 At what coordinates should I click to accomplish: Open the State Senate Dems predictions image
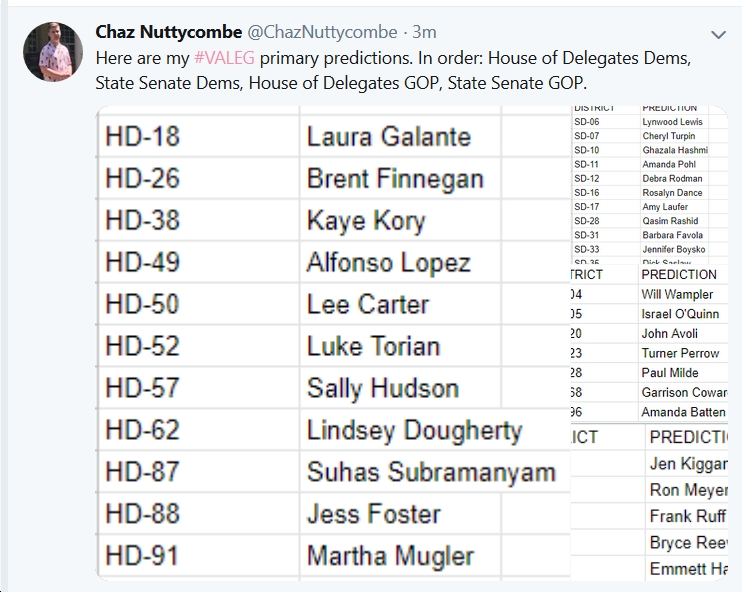[x=650, y=185]
